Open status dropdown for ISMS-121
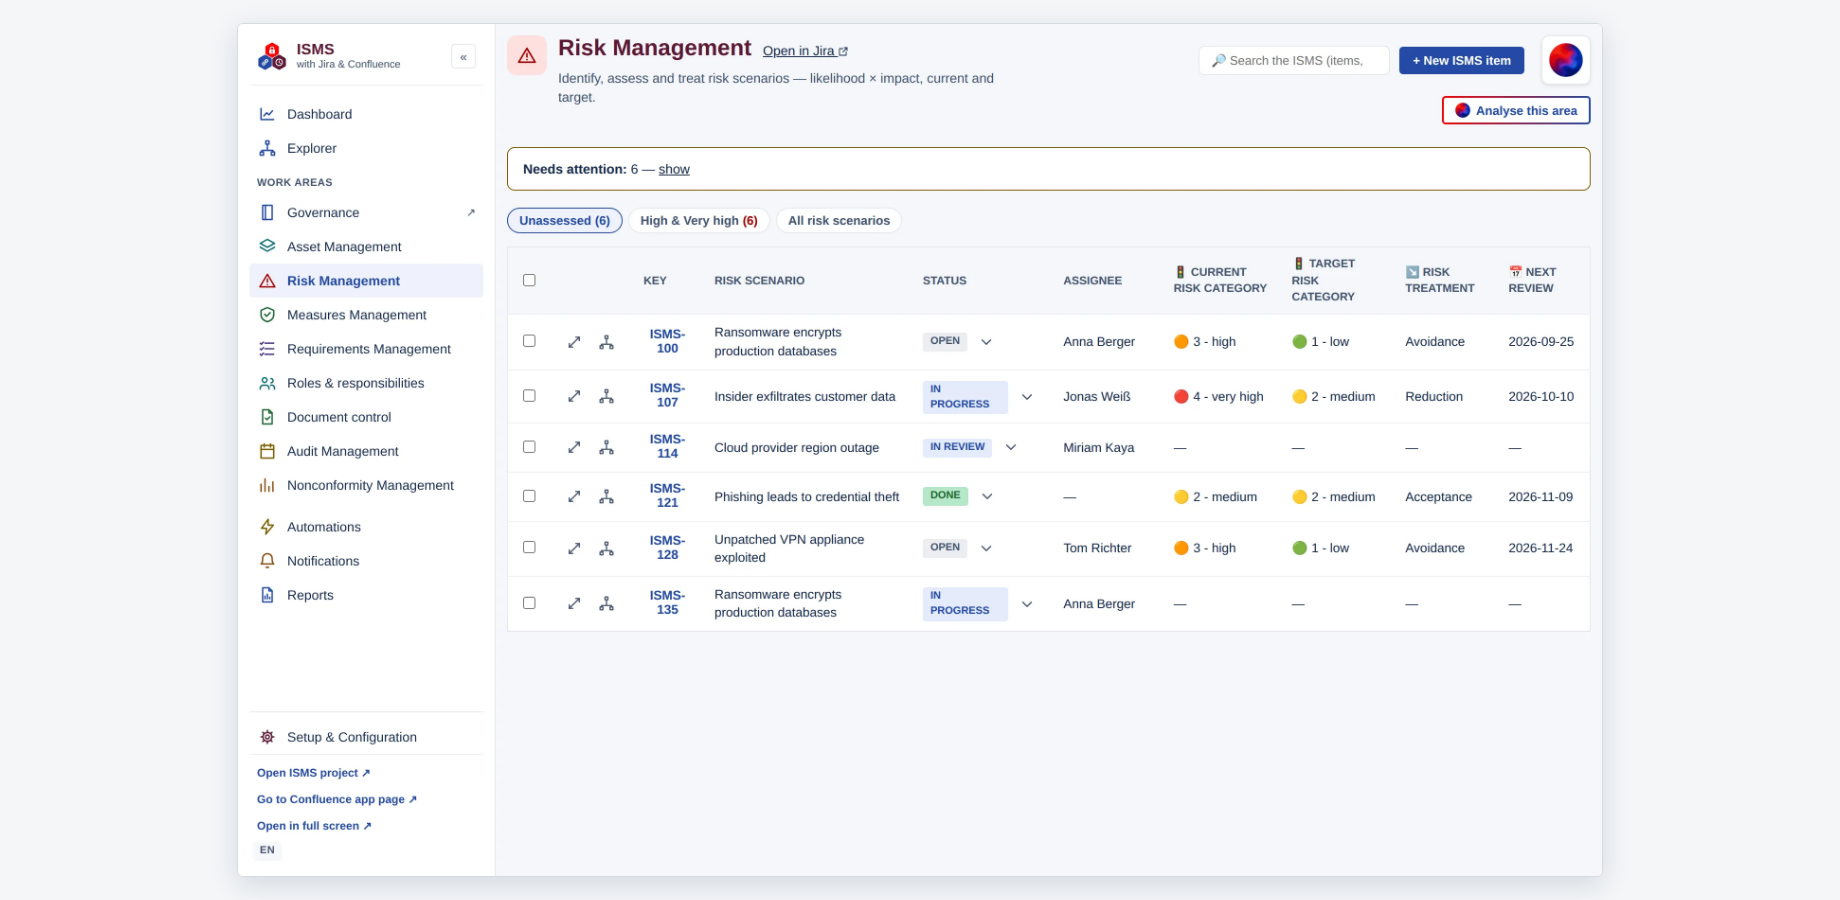This screenshot has width=1840, height=900. click(x=987, y=496)
